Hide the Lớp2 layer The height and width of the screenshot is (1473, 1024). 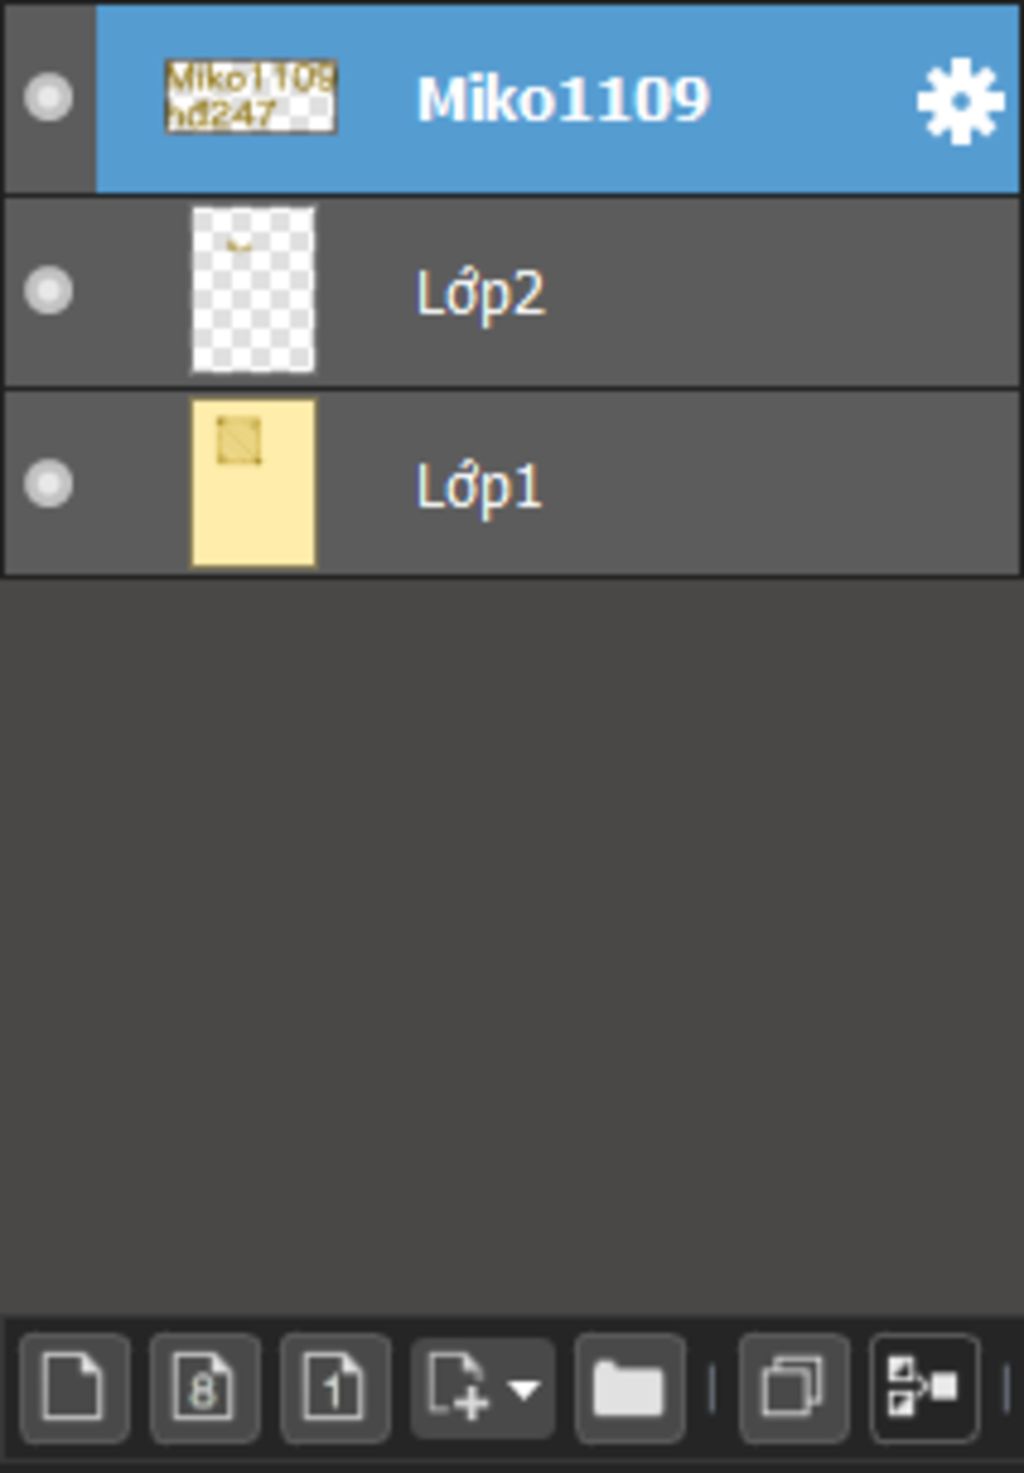click(48, 291)
